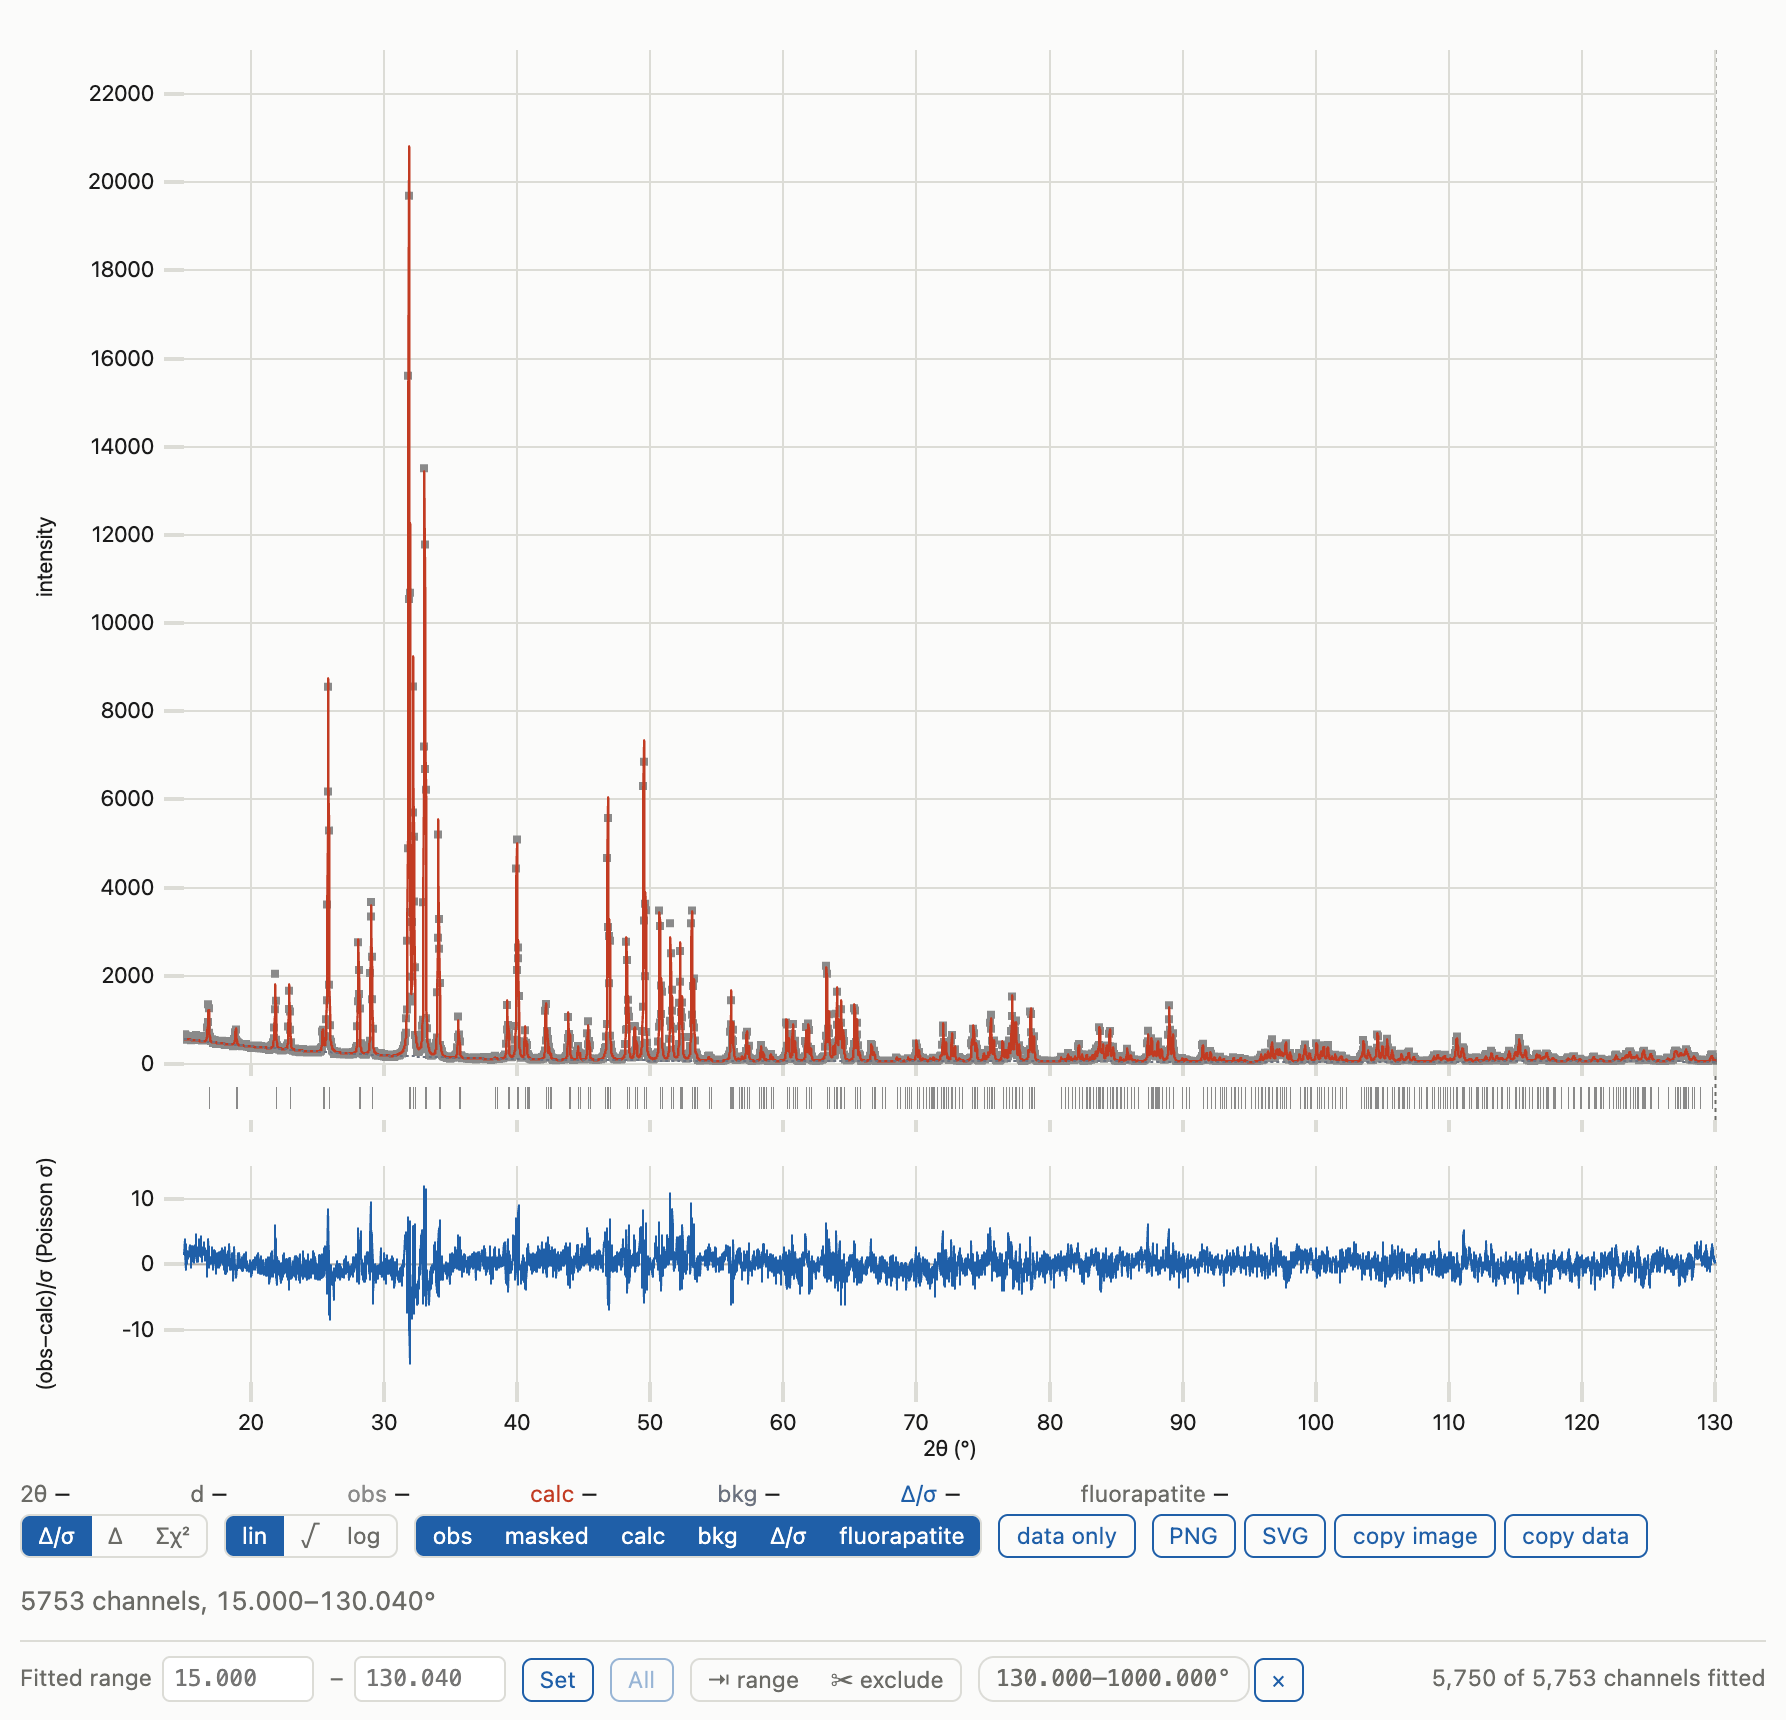Click Set to apply the fitted range

pos(557,1679)
